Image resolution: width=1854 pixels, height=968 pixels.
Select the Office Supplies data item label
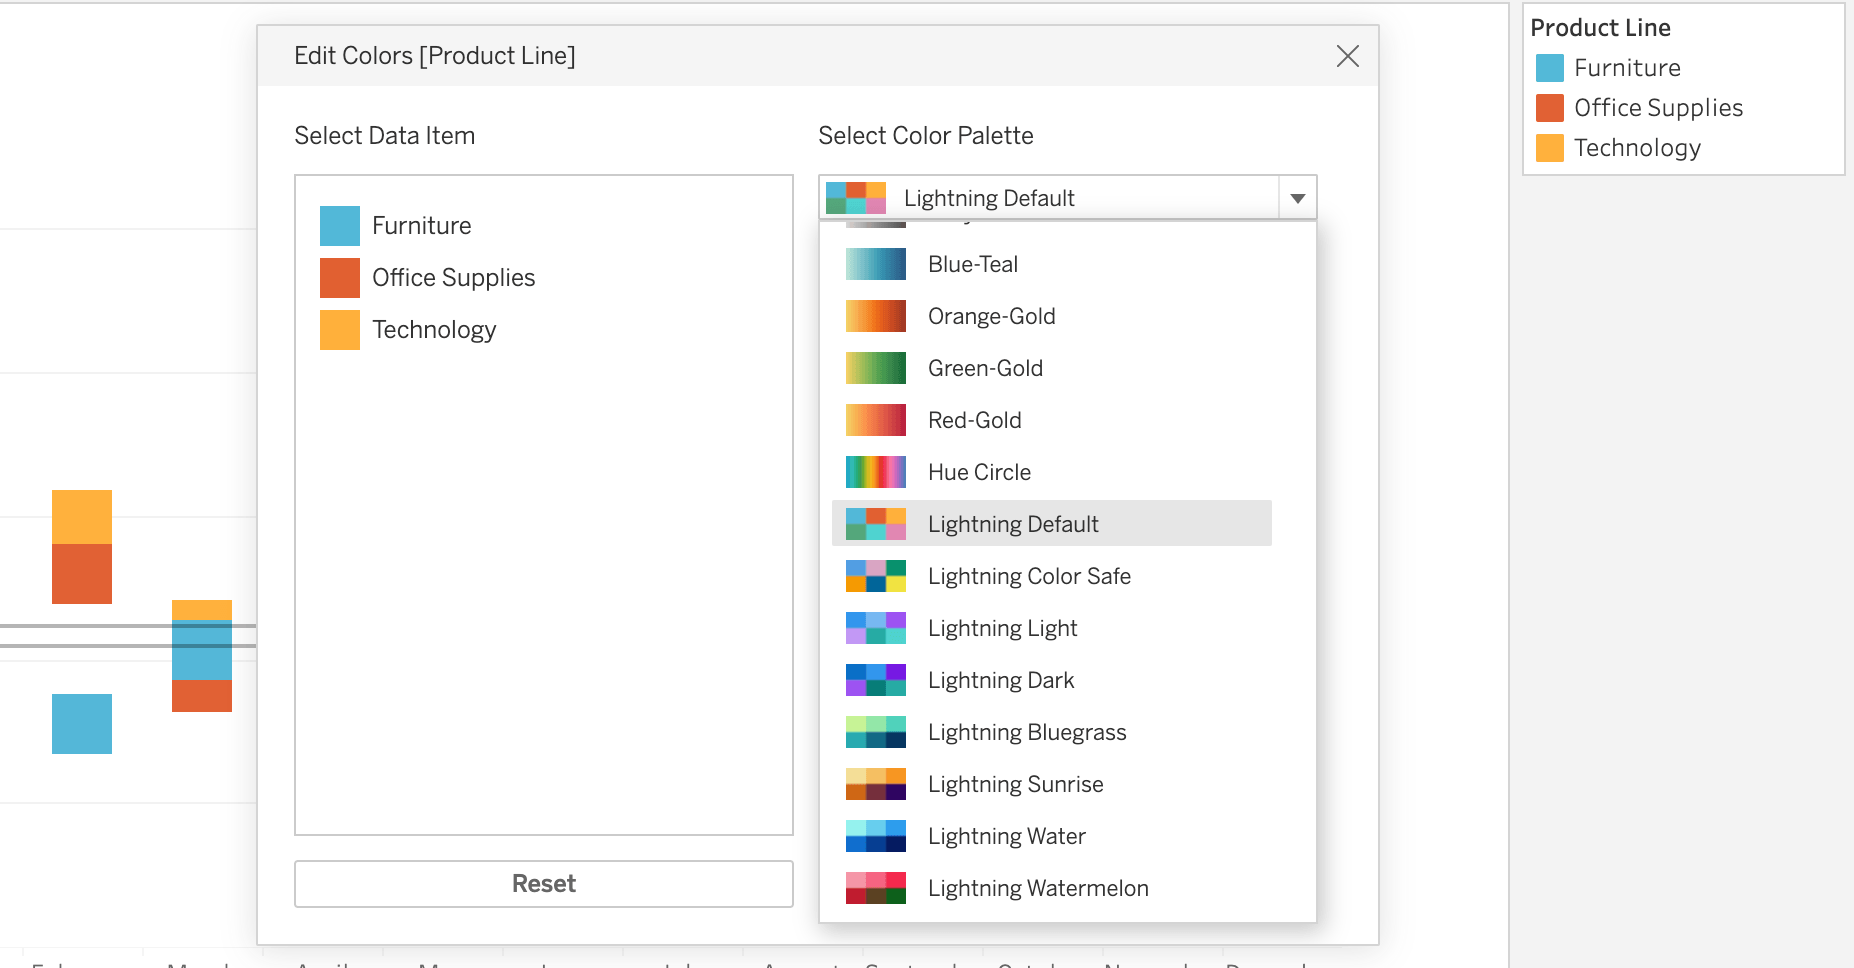454,278
